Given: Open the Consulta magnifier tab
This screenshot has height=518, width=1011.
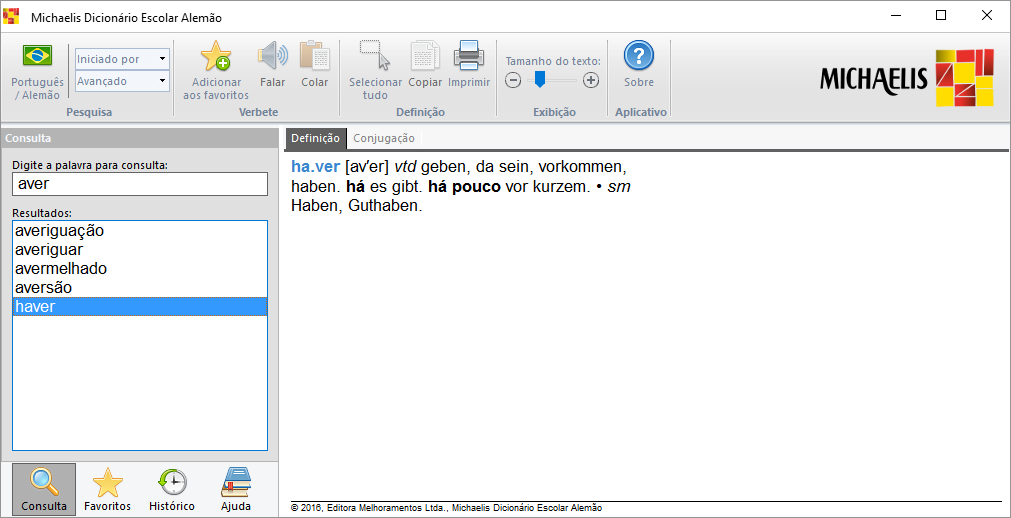Looking at the screenshot, I should point(44,490).
